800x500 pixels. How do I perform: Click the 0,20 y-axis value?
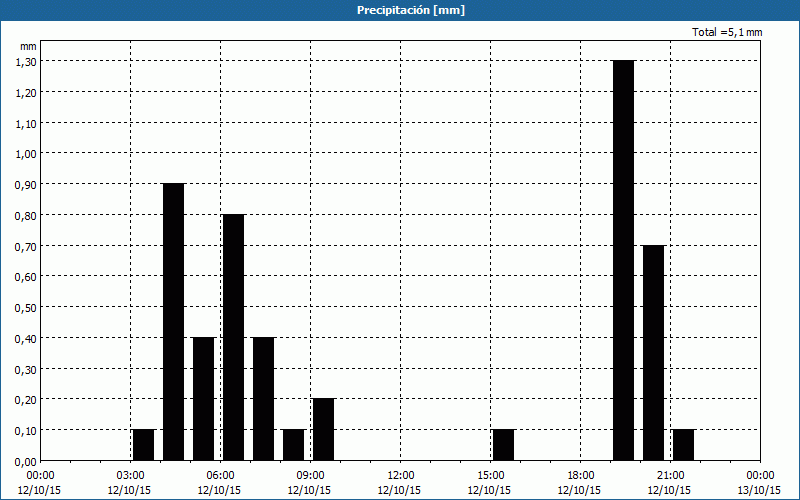(26, 399)
